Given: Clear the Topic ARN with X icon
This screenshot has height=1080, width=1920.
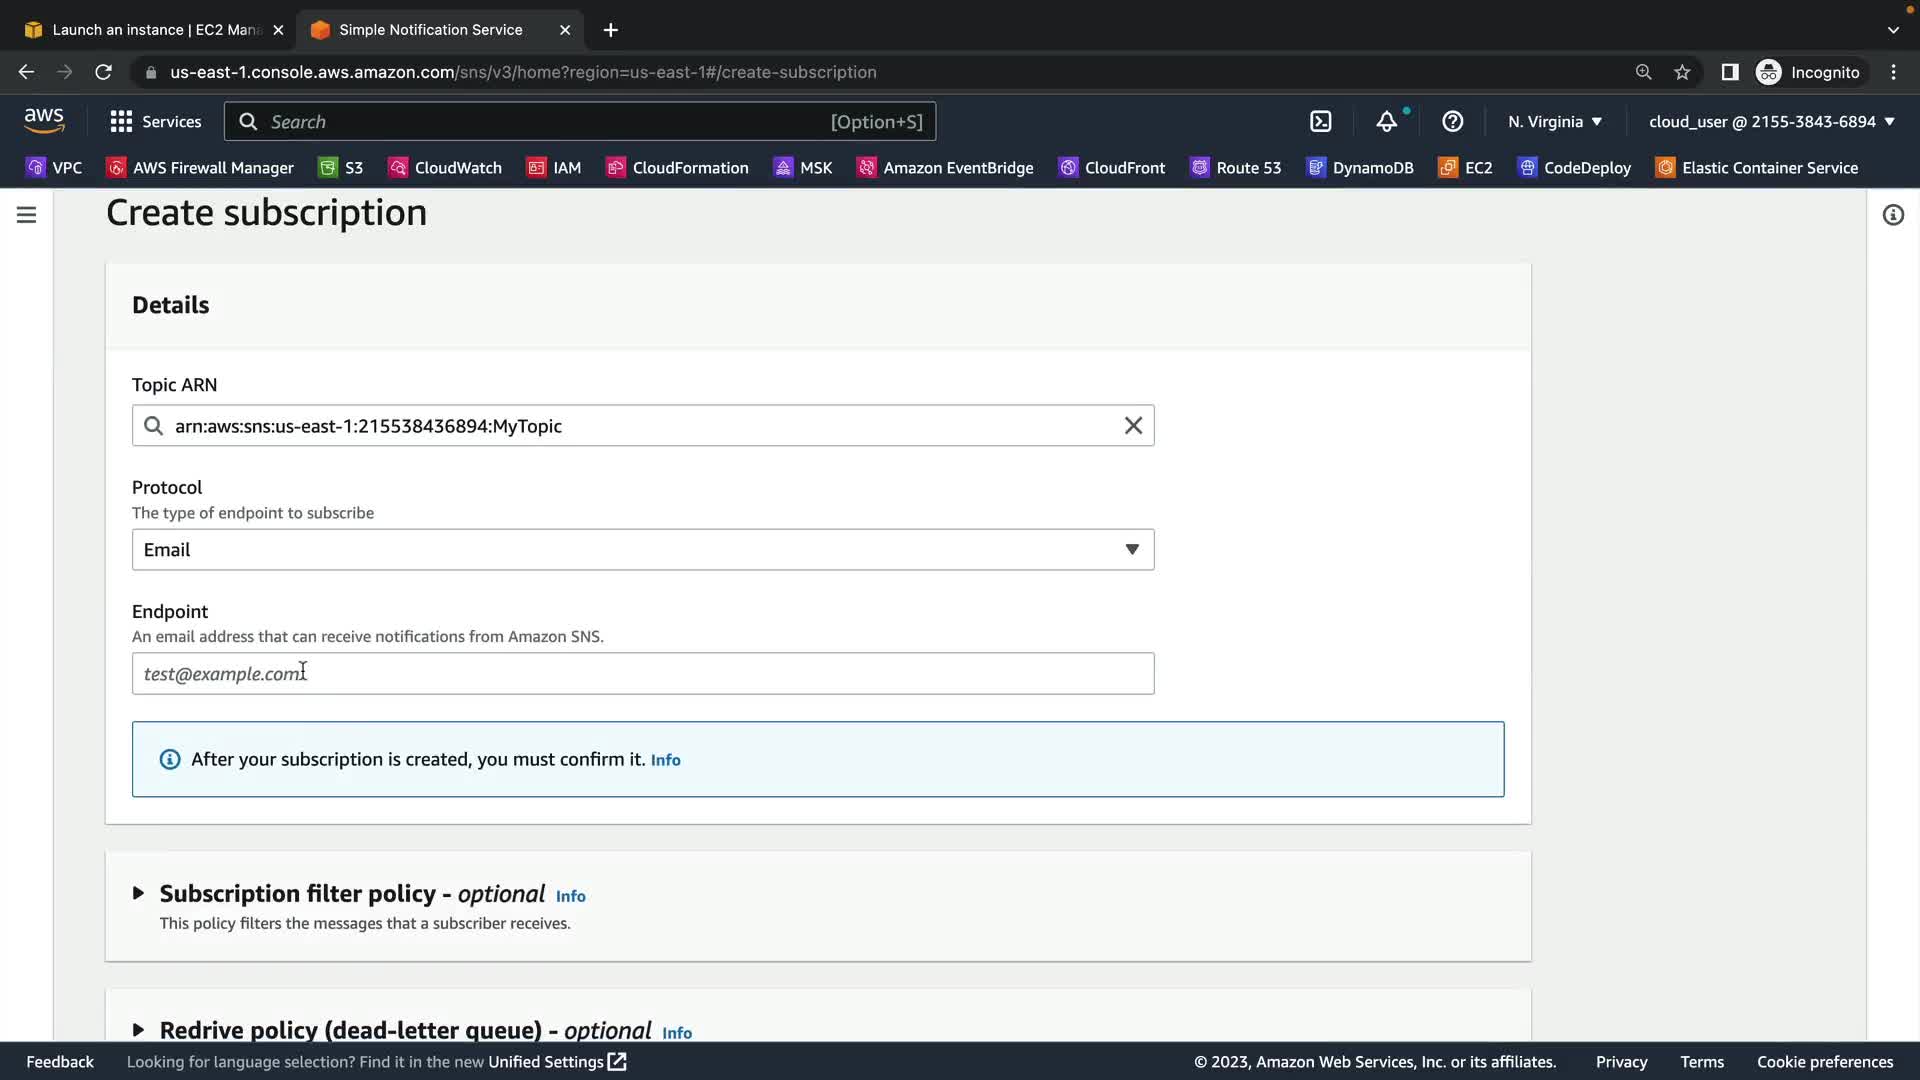Looking at the screenshot, I should [x=1133, y=426].
